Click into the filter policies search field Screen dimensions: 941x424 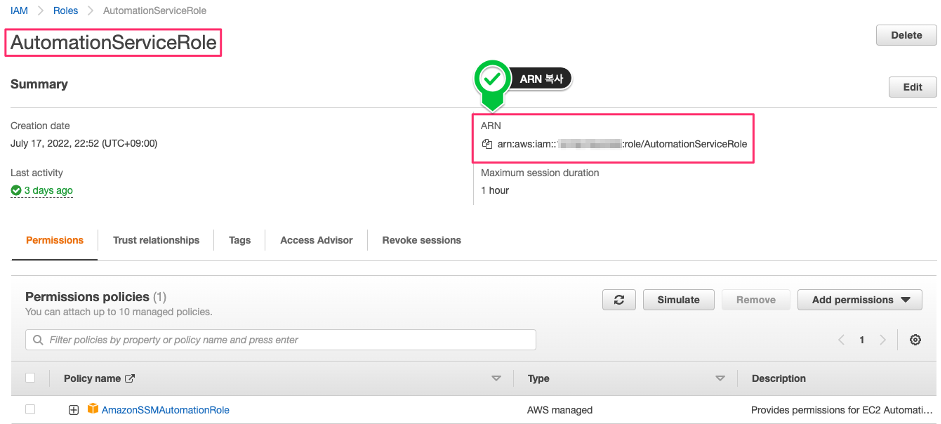coord(280,339)
